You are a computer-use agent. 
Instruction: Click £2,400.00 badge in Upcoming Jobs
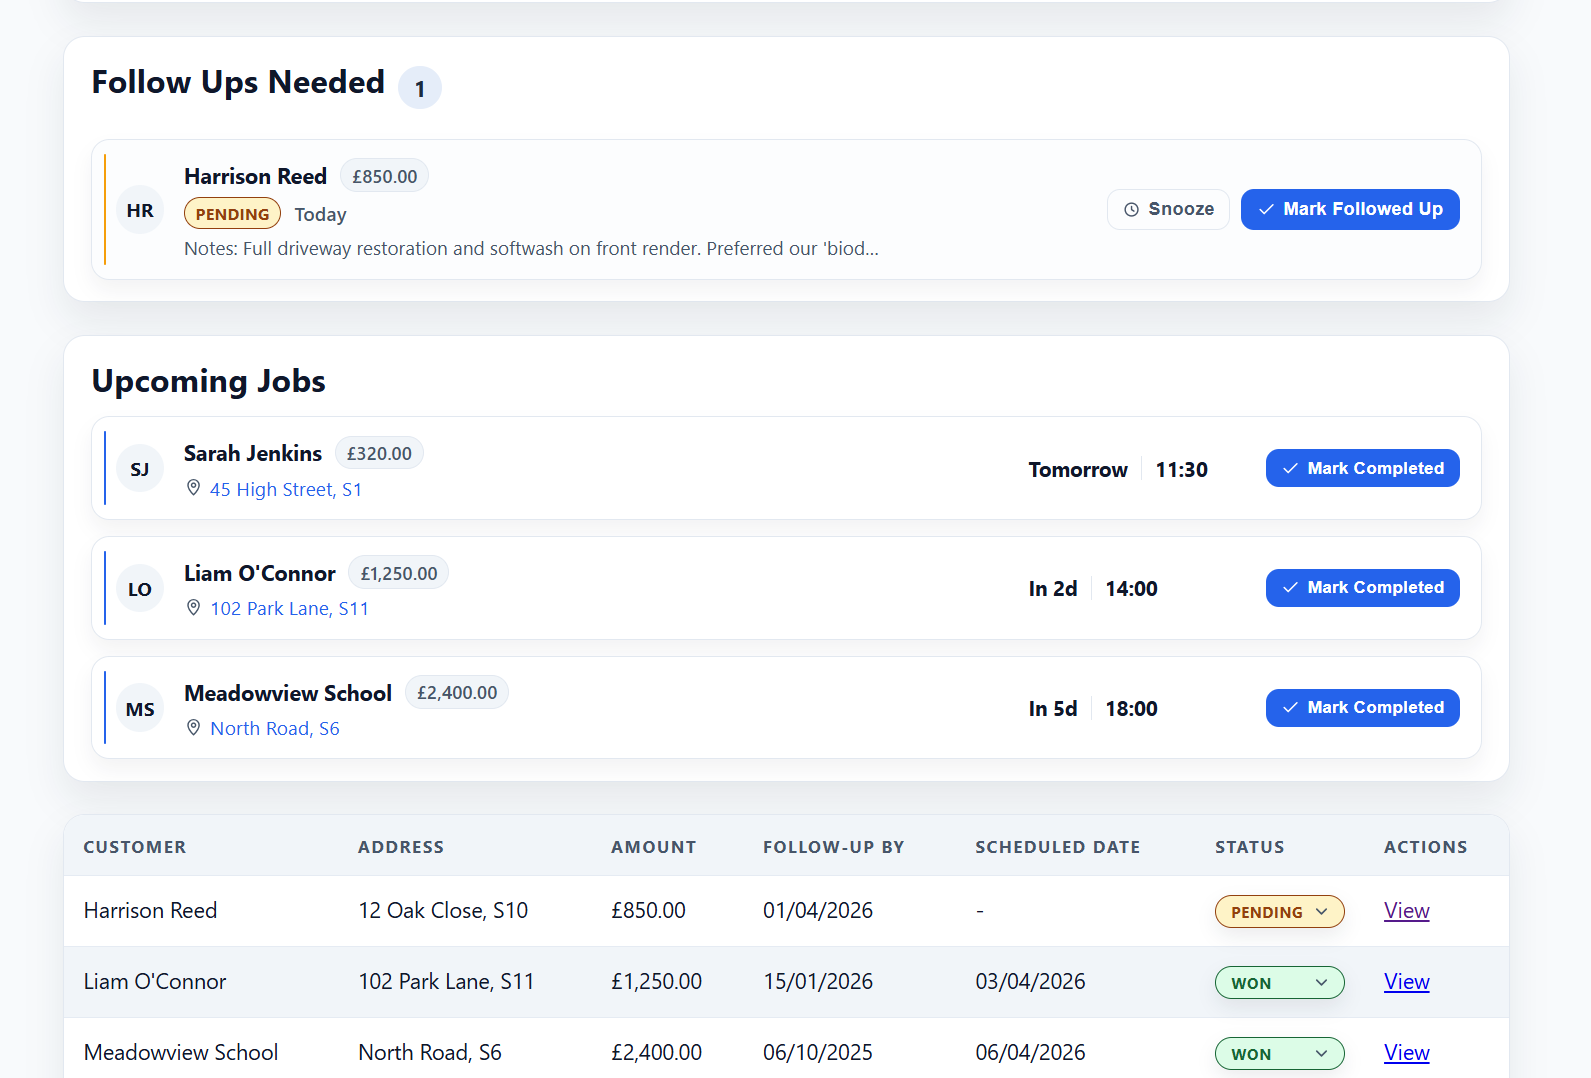click(457, 693)
